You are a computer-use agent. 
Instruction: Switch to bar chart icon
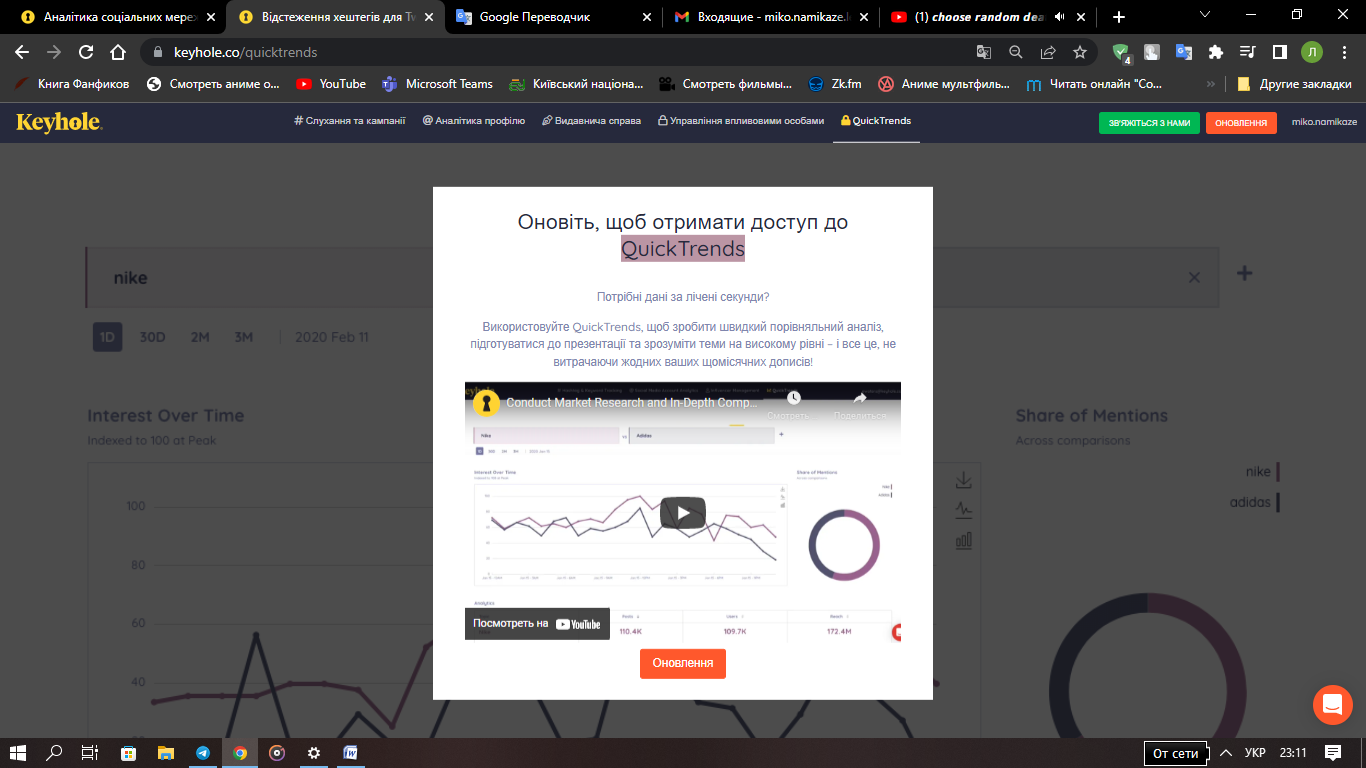964,540
